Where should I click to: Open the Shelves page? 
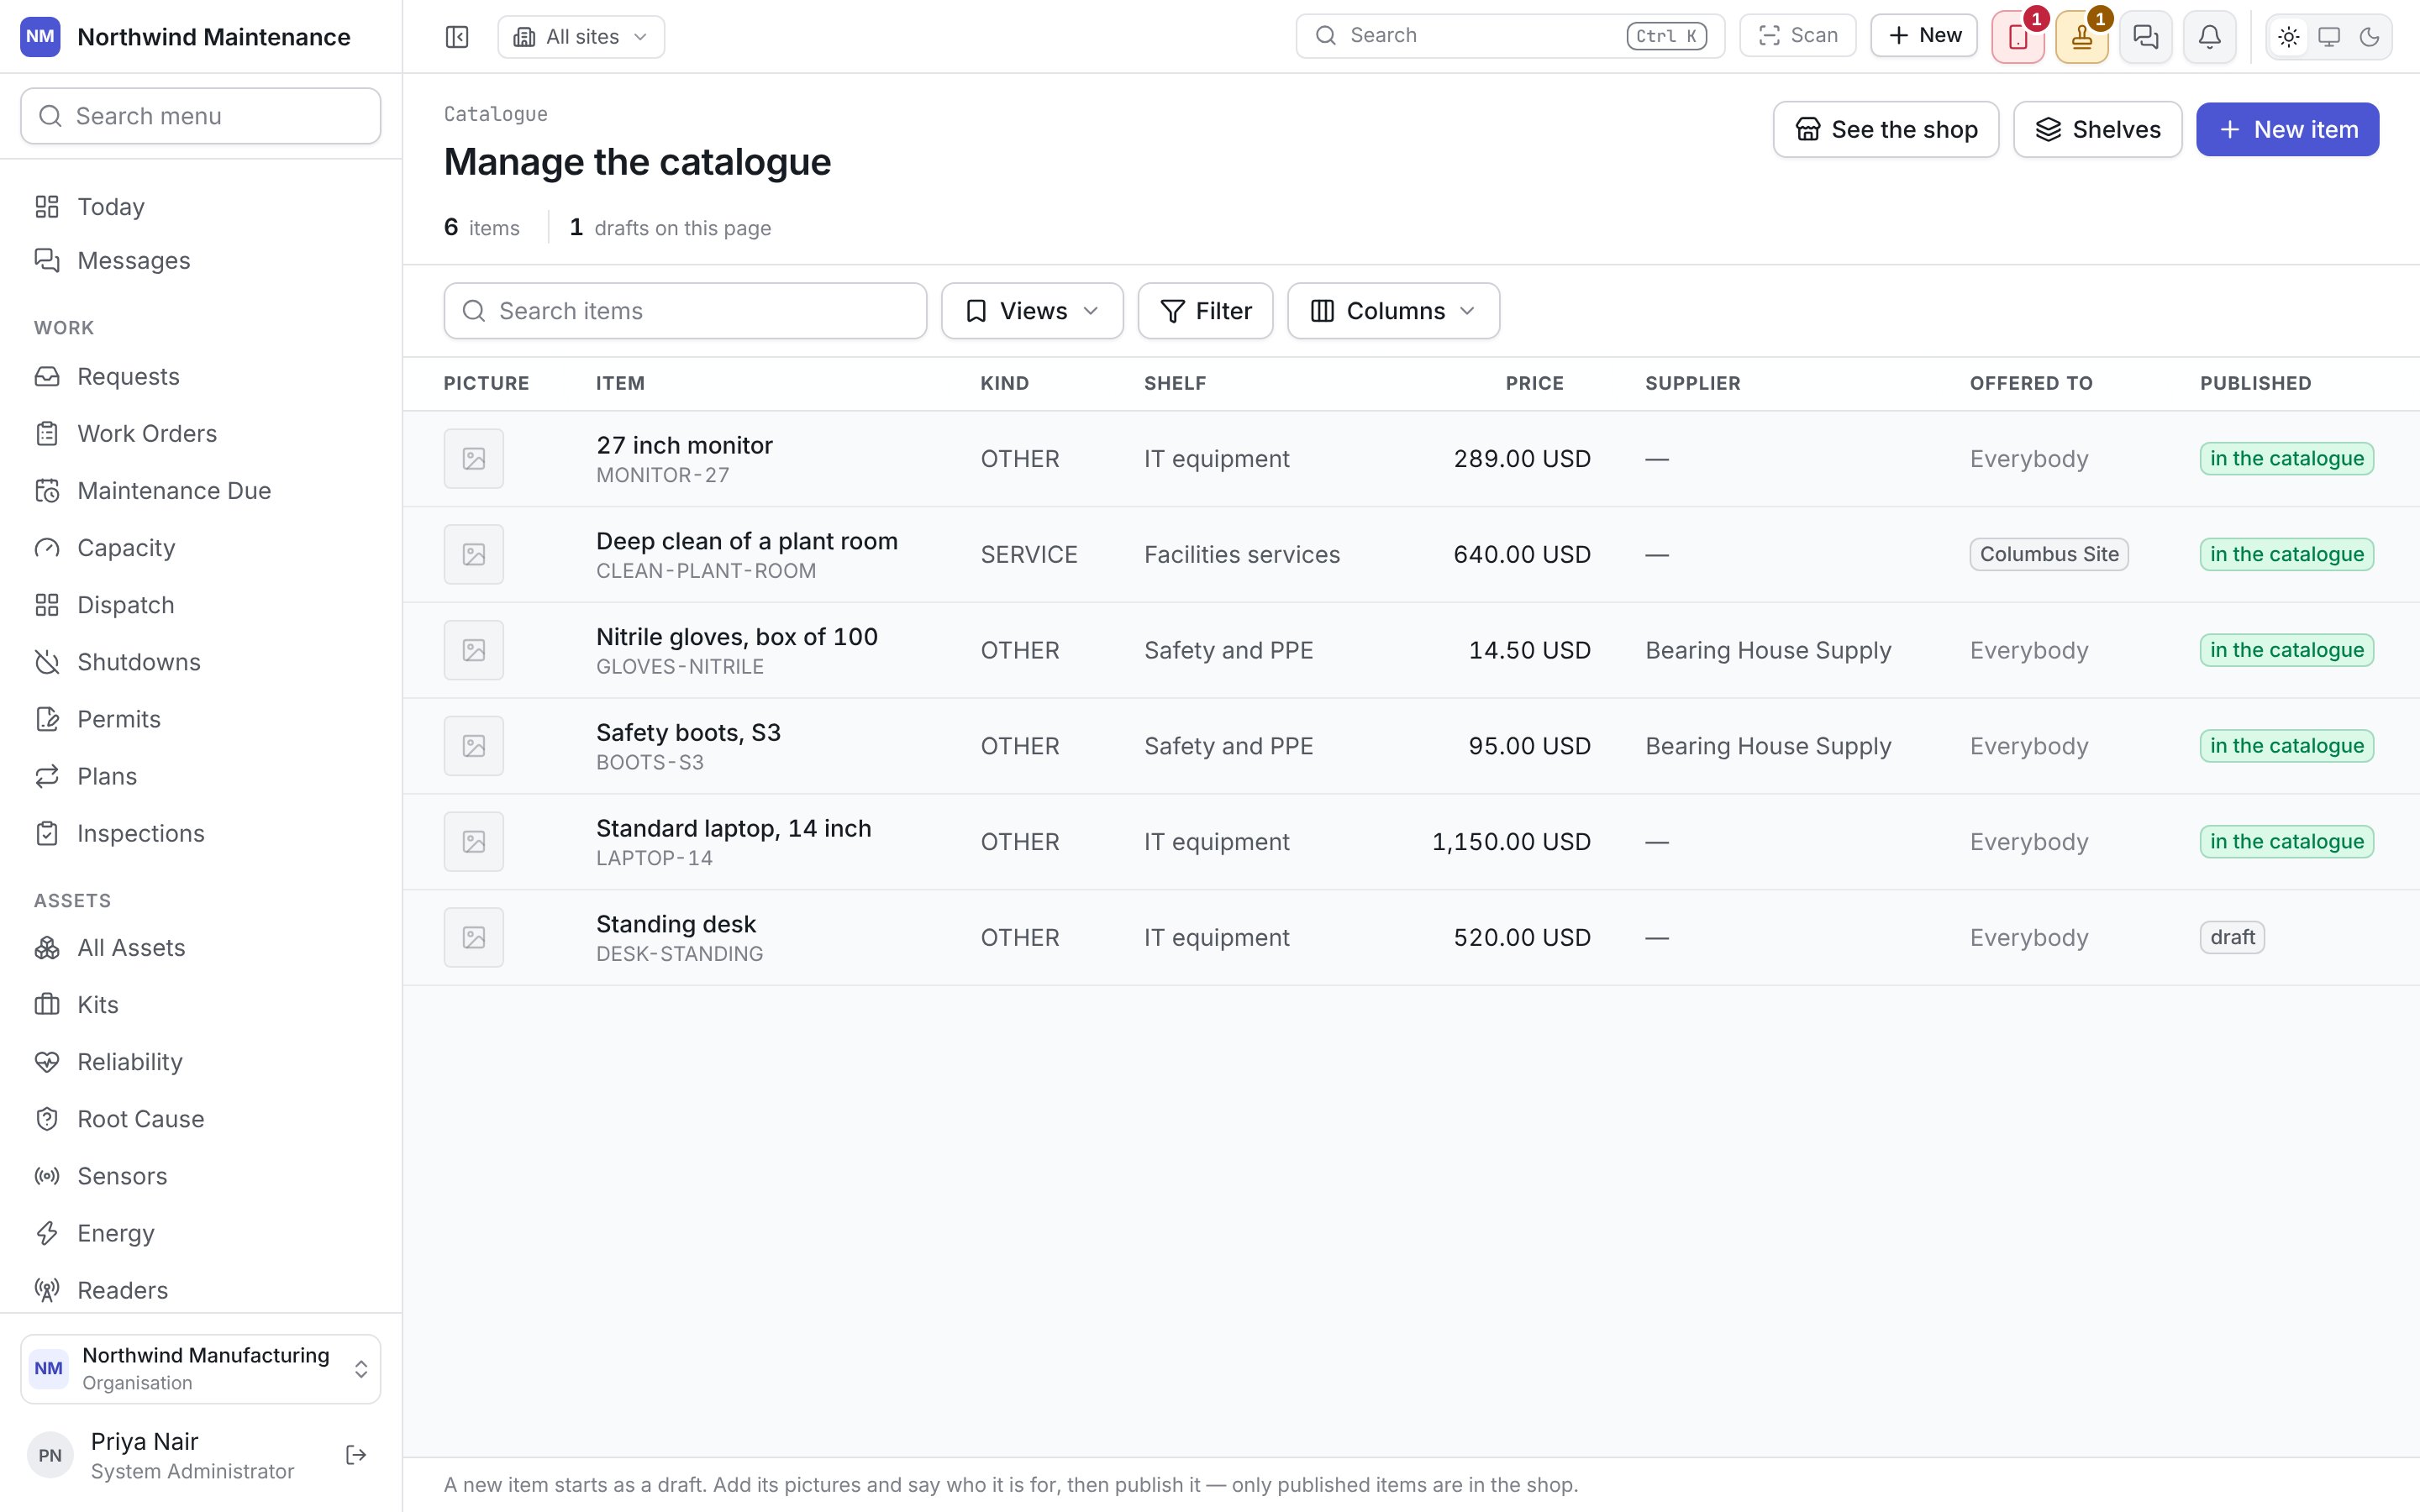[x=2097, y=129]
